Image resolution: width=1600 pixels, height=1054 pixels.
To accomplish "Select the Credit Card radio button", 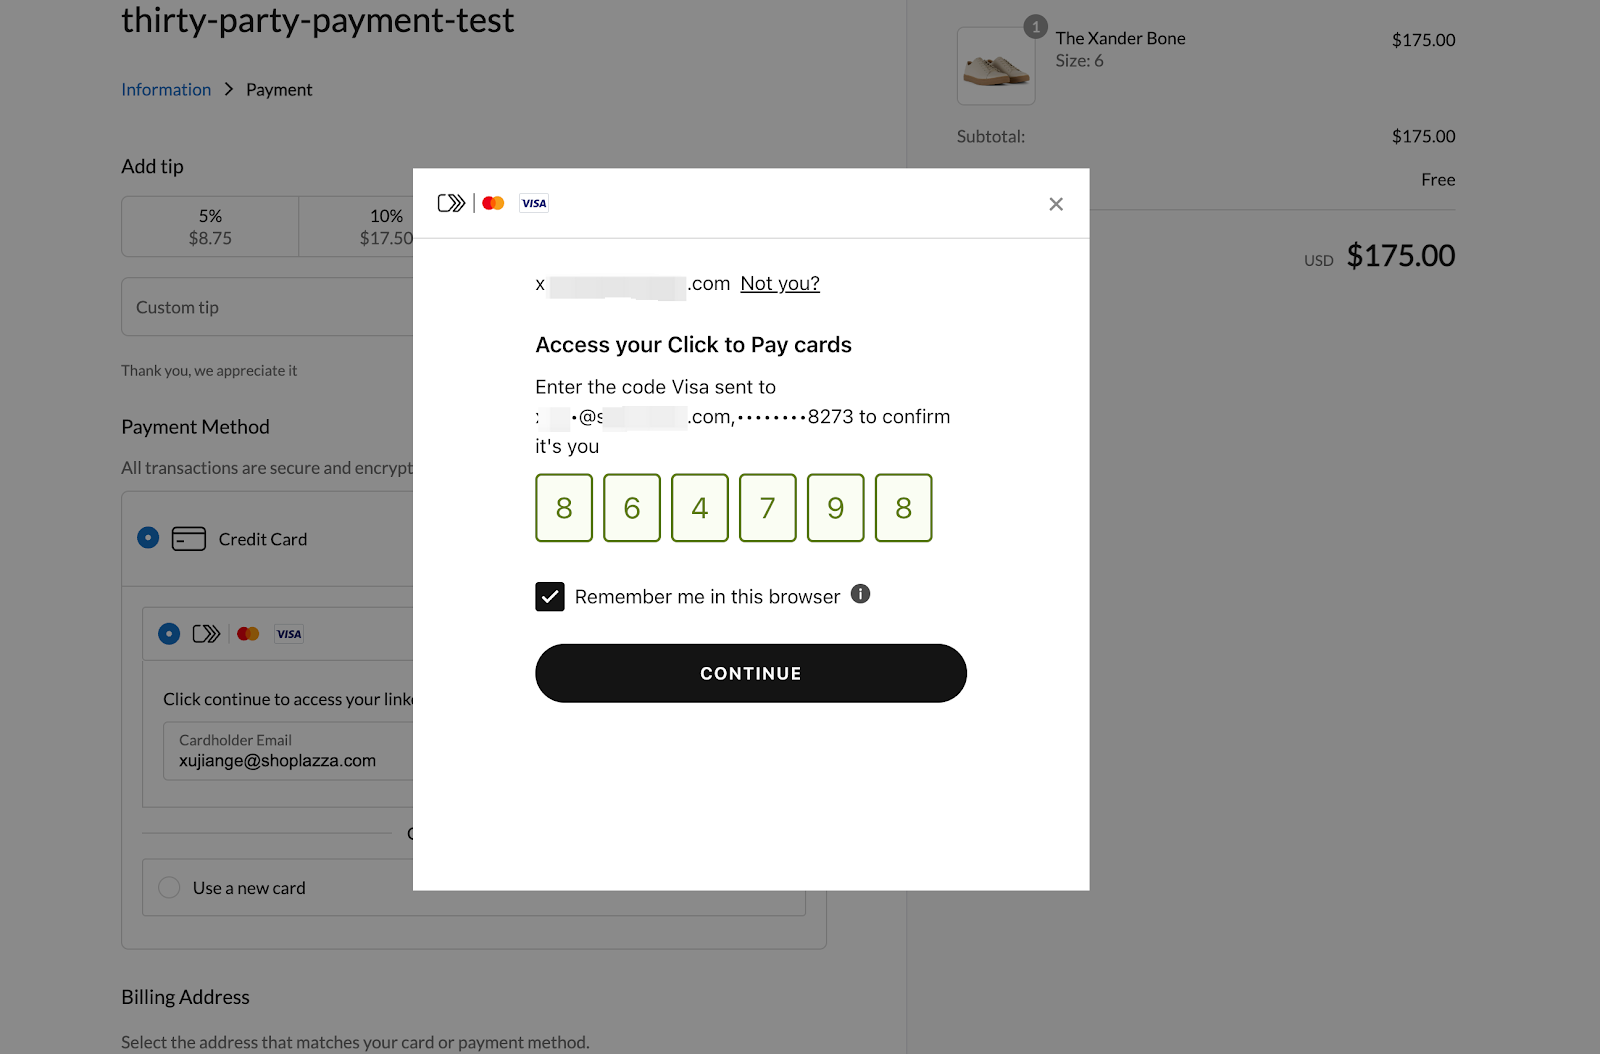I will 148,538.
